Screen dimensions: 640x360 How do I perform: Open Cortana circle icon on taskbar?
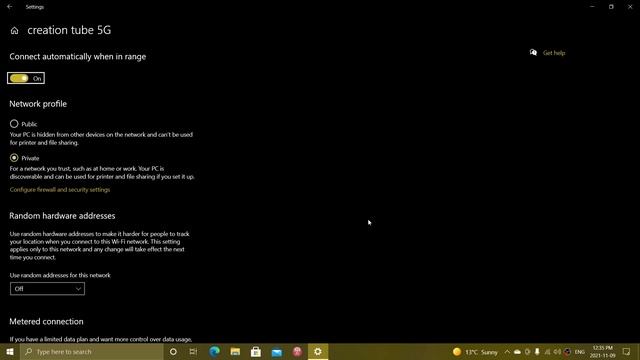point(173,351)
